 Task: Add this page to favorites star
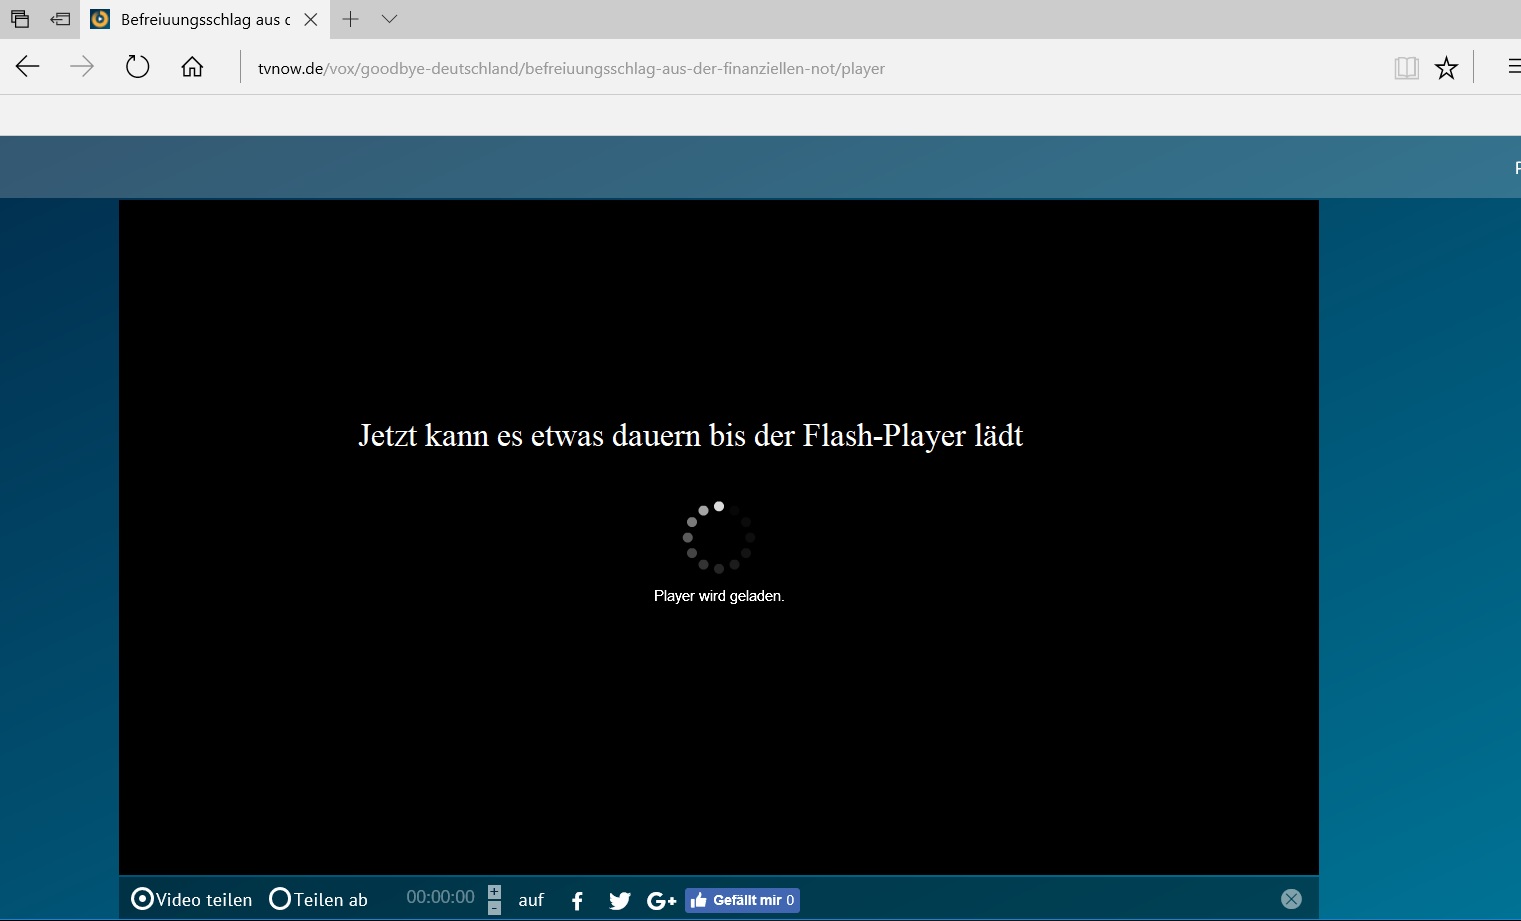(x=1446, y=68)
